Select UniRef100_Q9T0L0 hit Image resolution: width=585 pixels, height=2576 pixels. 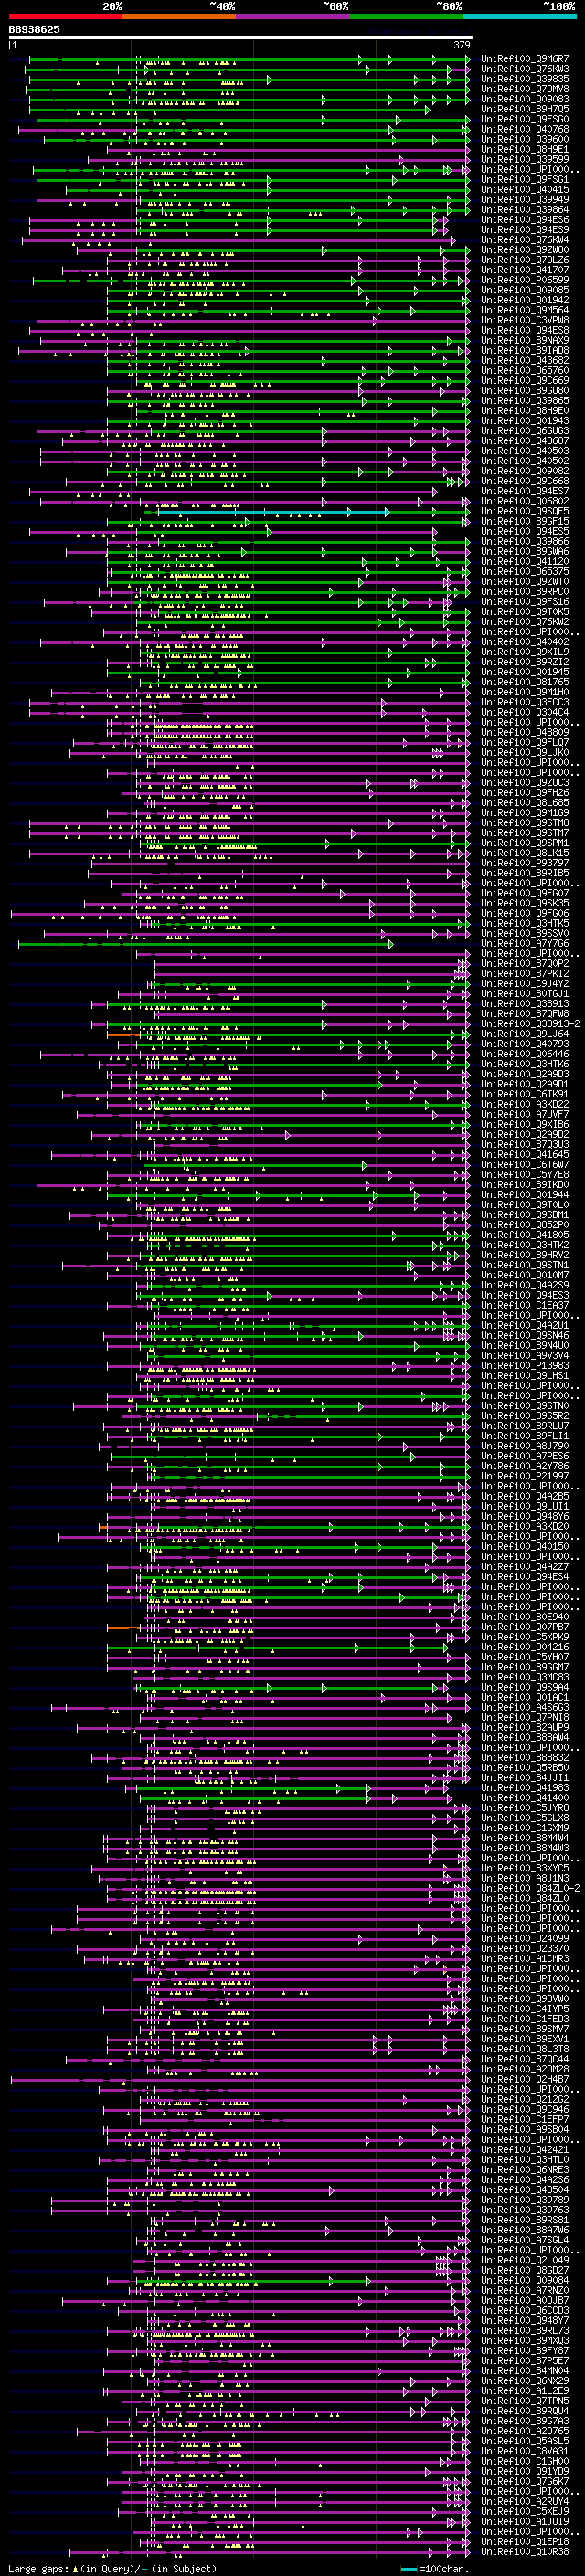coord(525,1204)
